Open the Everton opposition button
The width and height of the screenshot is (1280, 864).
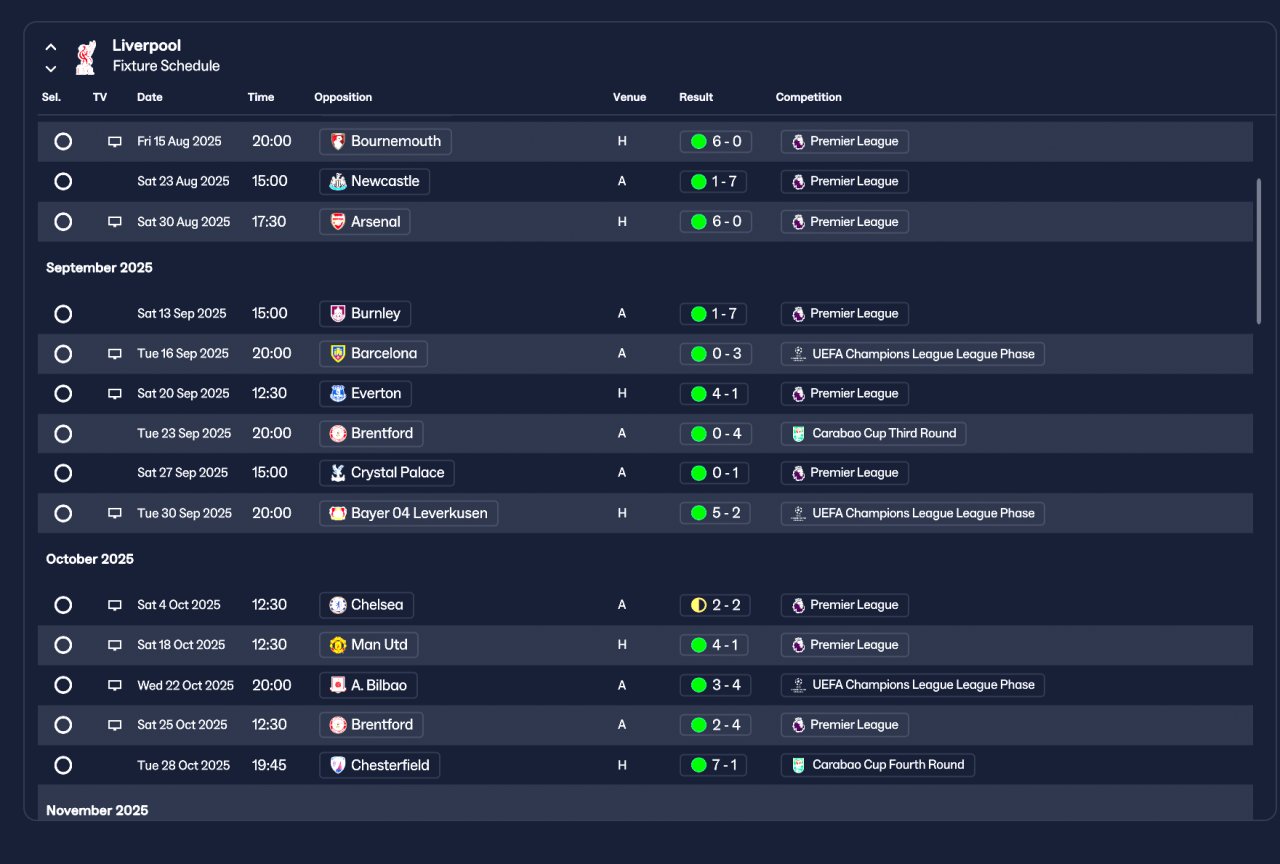365,393
